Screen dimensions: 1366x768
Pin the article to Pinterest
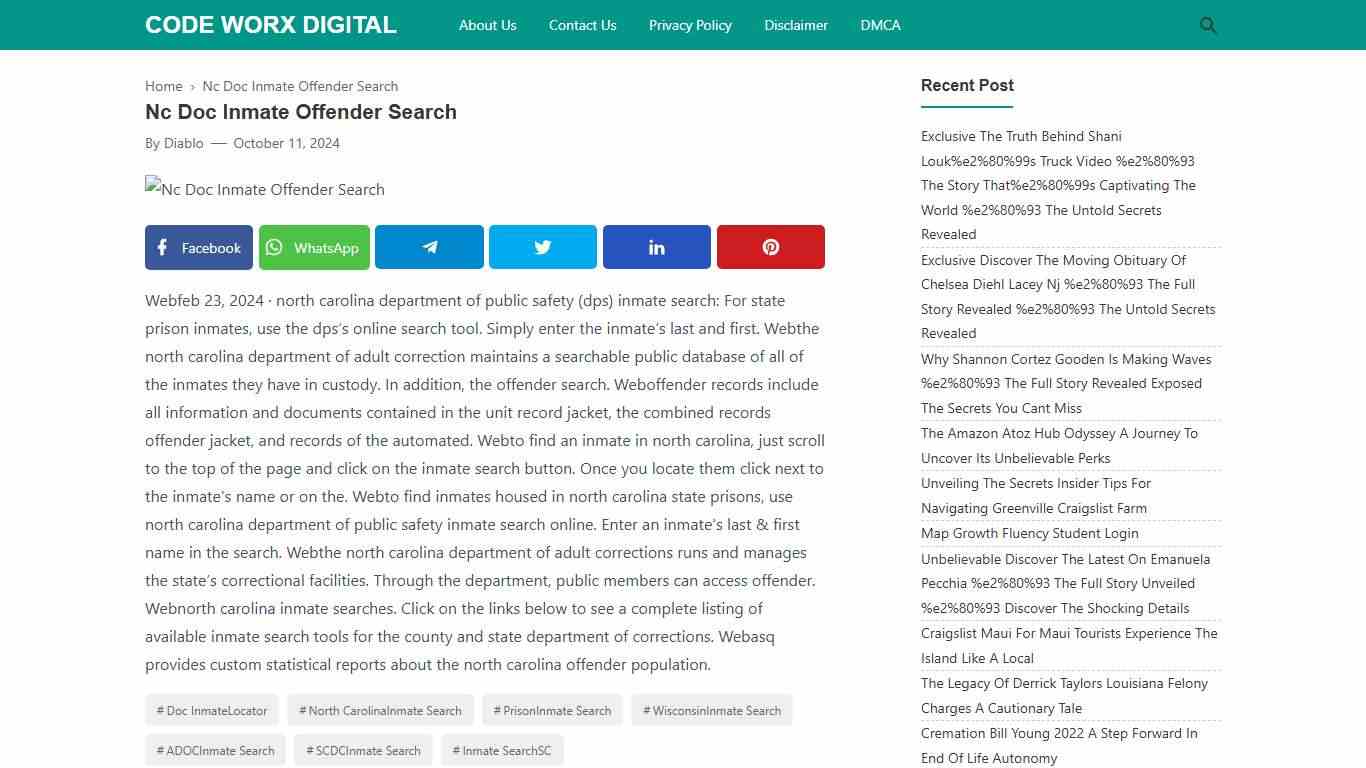[x=770, y=247]
